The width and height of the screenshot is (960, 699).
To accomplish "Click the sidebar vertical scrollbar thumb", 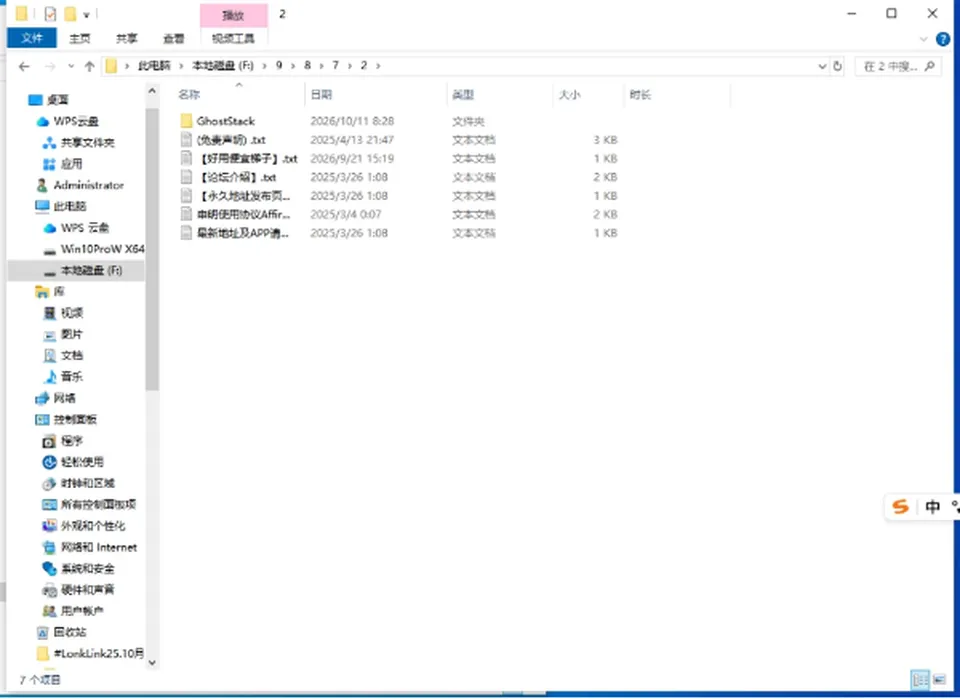I will pos(152,250).
